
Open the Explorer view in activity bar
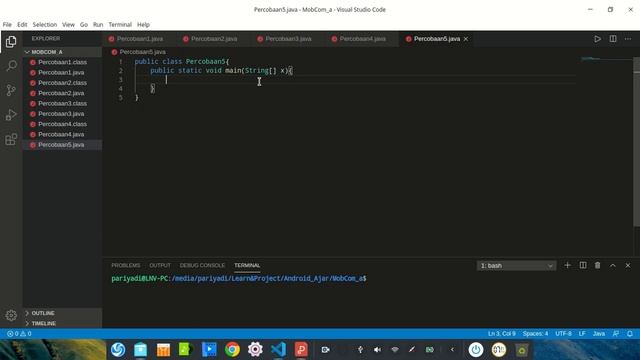tap(11, 42)
